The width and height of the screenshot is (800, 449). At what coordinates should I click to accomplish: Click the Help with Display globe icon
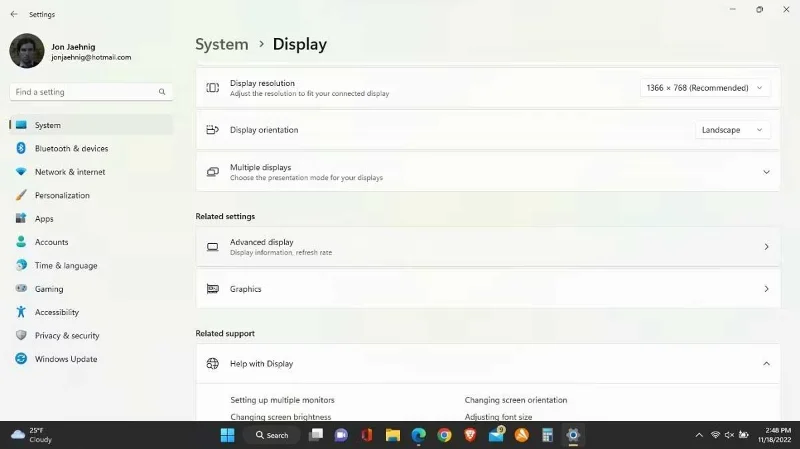click(x=213, y=364)
